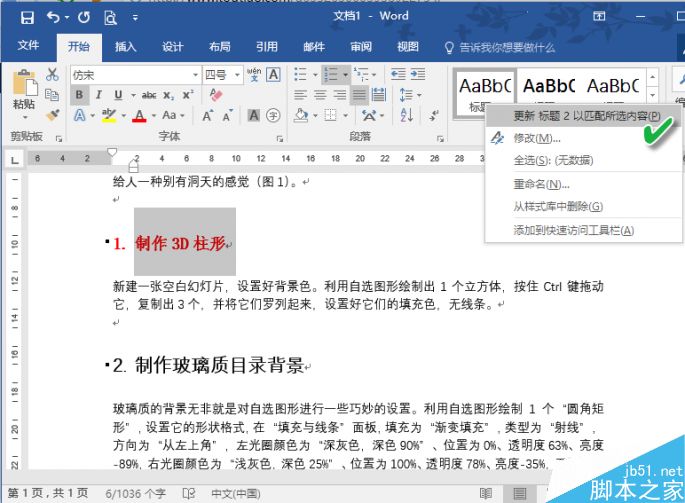
Task: Open the 文件 (File) tab
Action: point(28,45)
